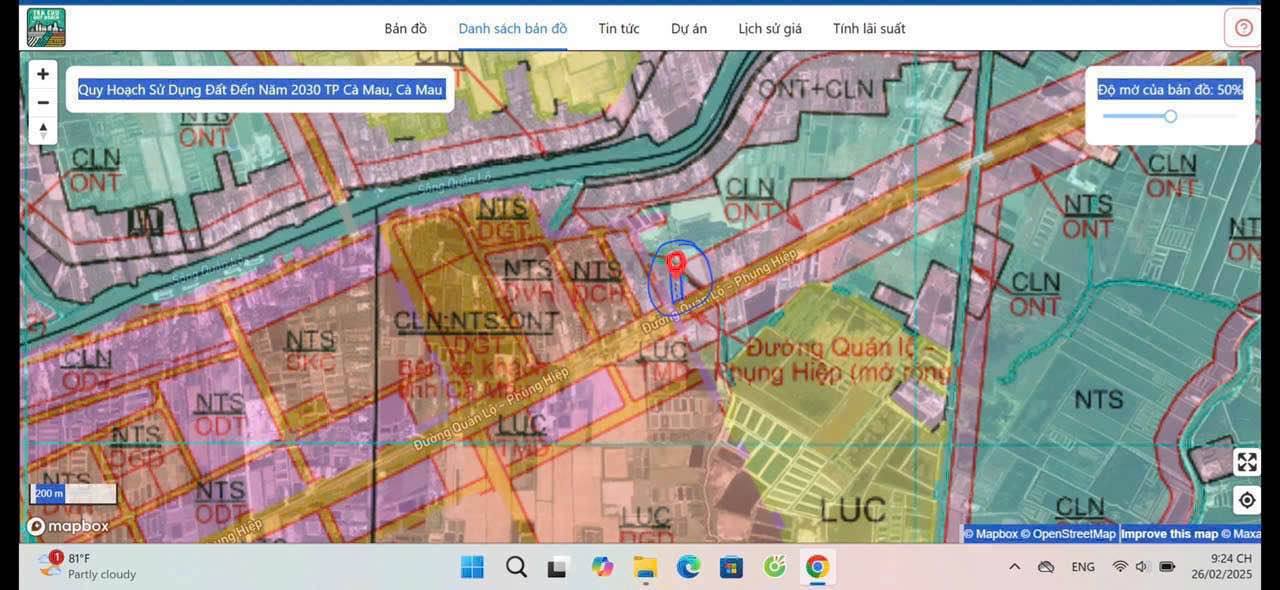
Task: Expand the system tray hidden icons
Action: (1014, 567)
